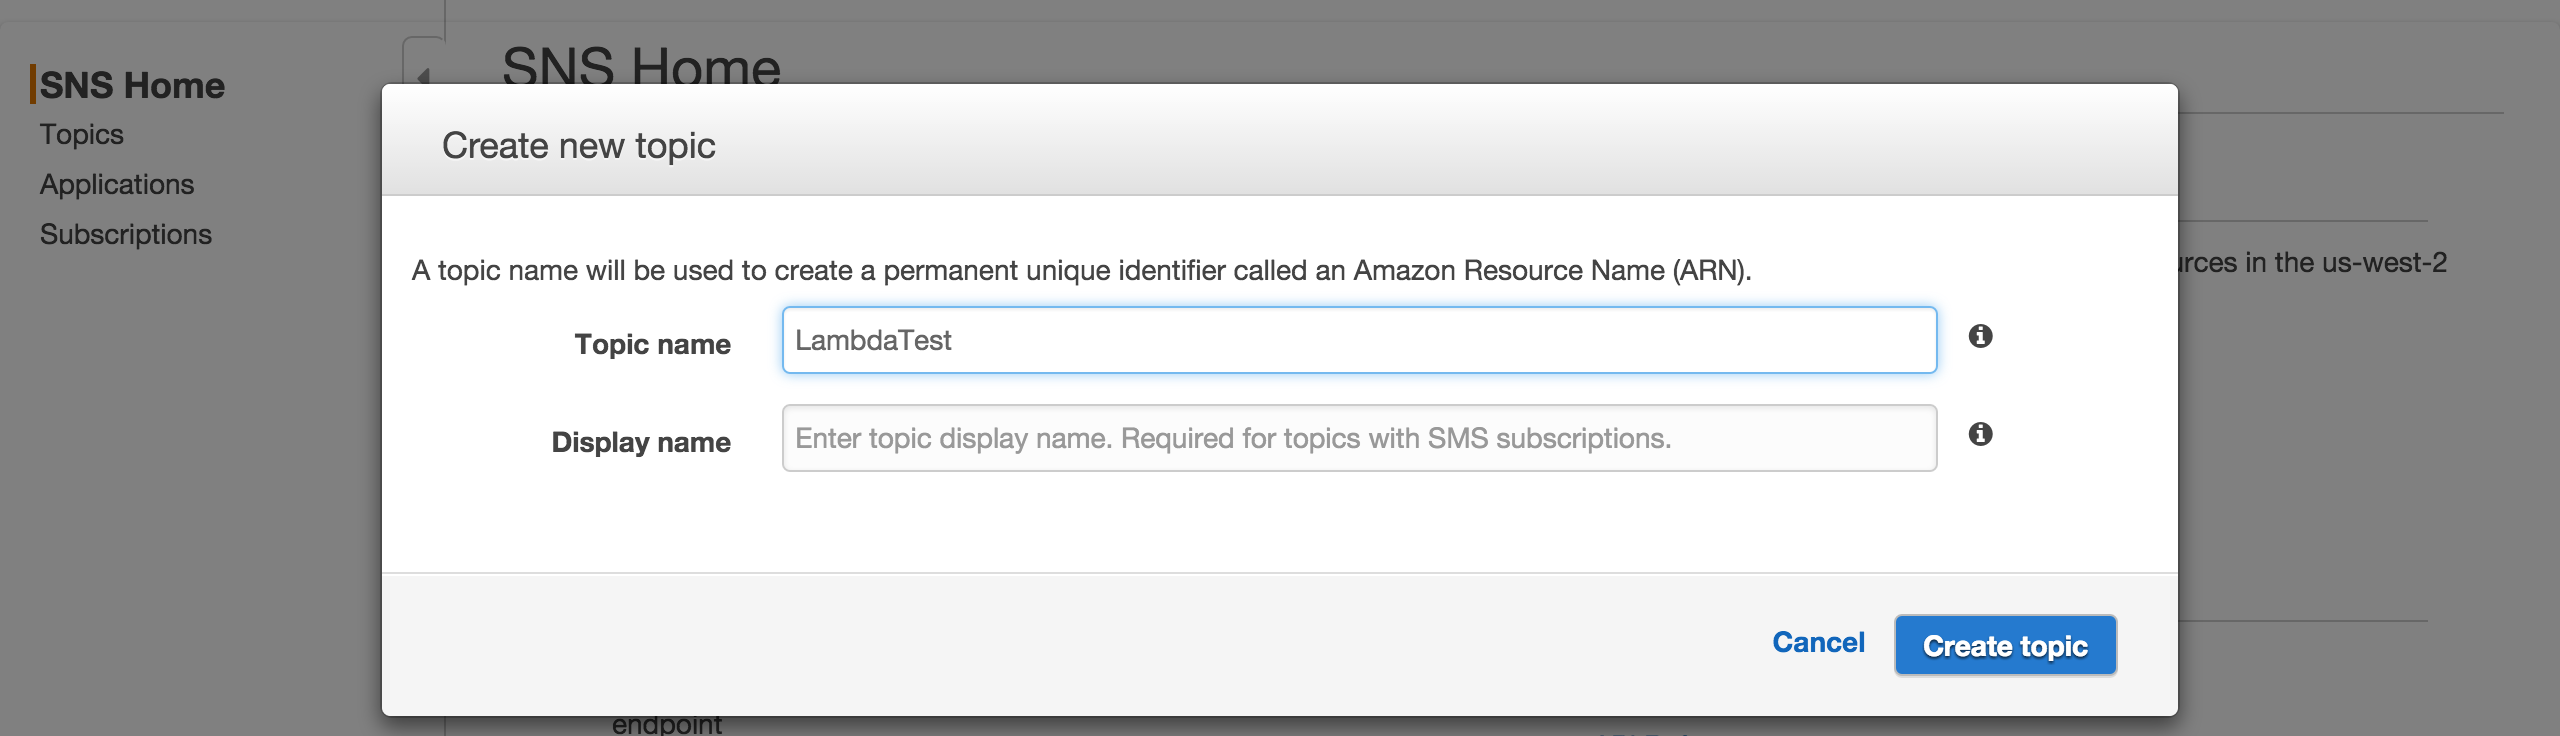Open SNS Home in the sidebar
2560x736 pixels.
click(132, 85)
